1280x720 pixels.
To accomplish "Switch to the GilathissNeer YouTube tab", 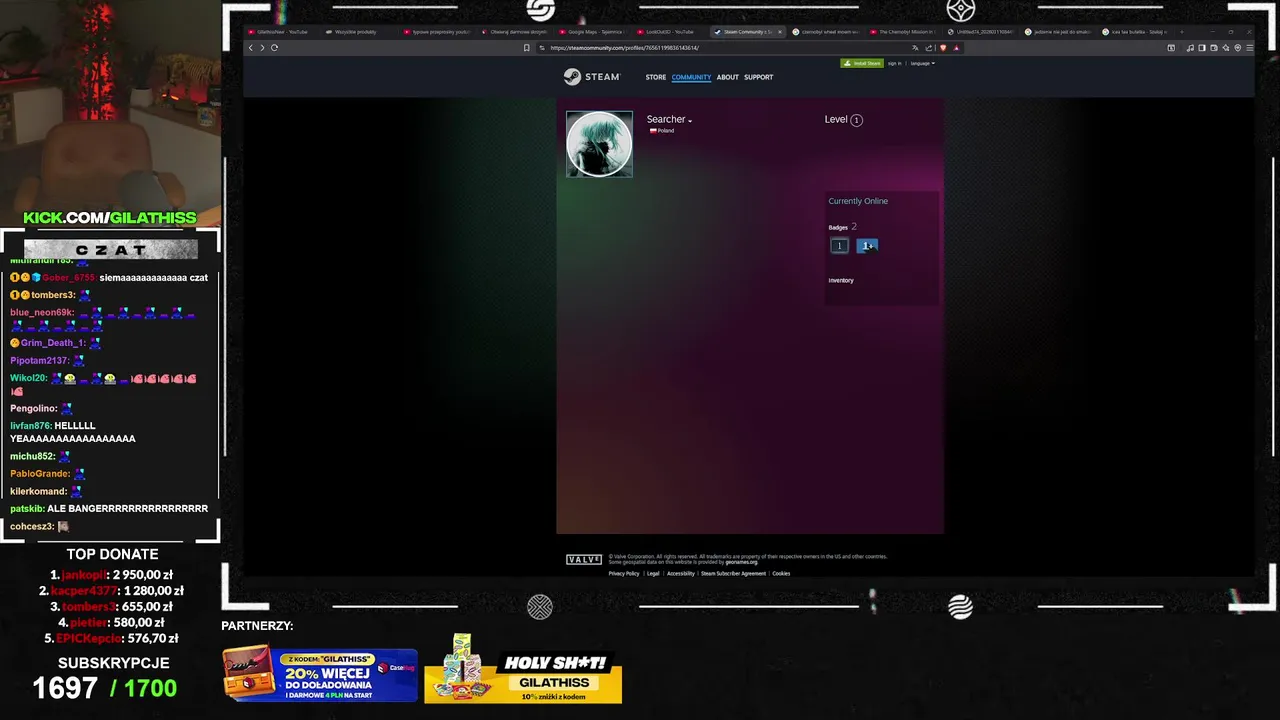I will (x=282, y=32).
